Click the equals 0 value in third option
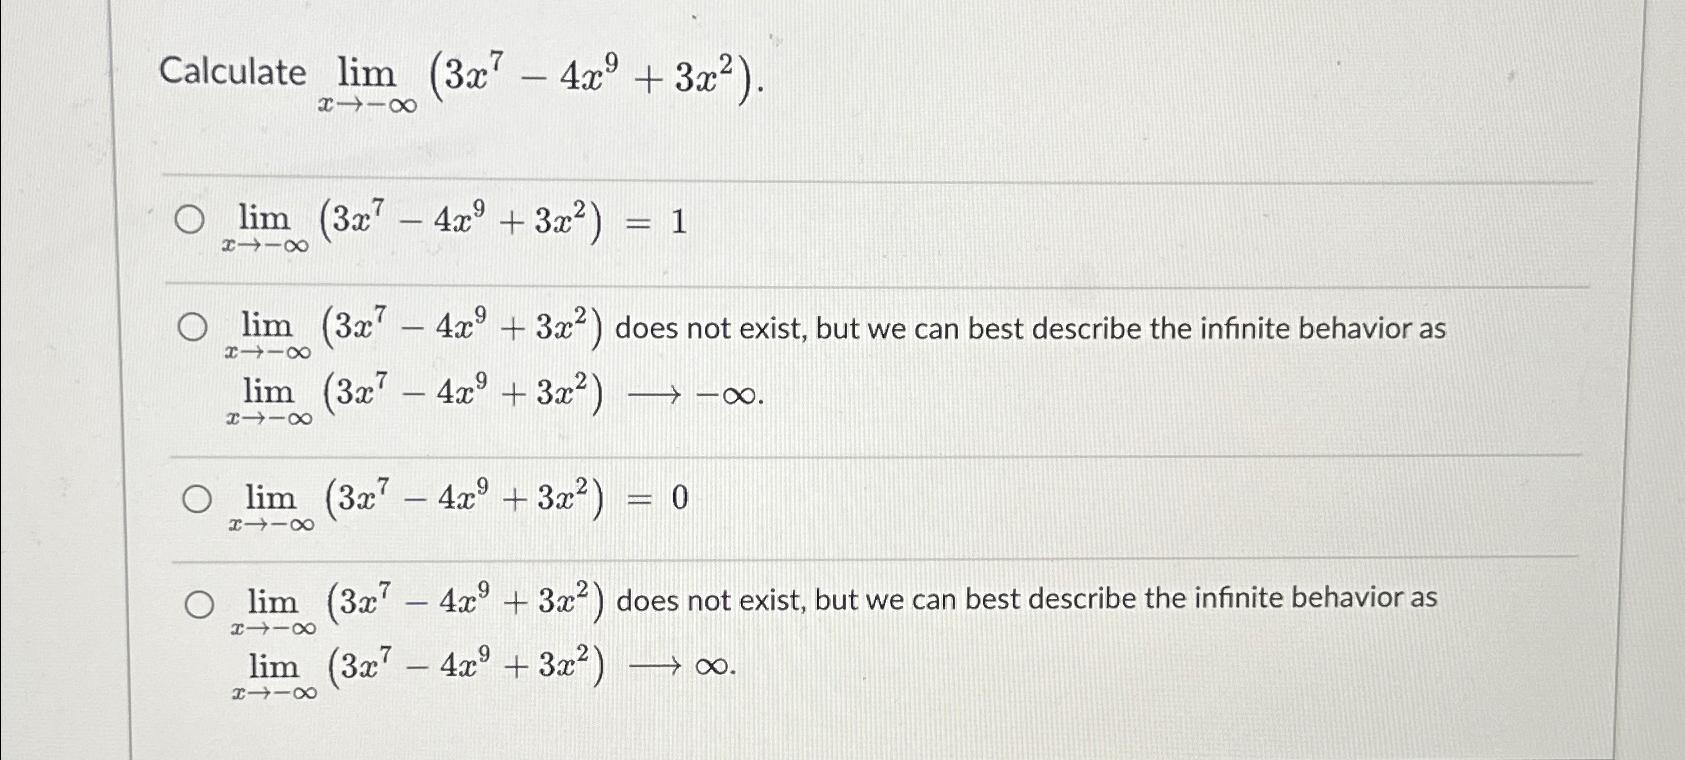This screenshot has width=1685, height=760. tap(672, 496)
